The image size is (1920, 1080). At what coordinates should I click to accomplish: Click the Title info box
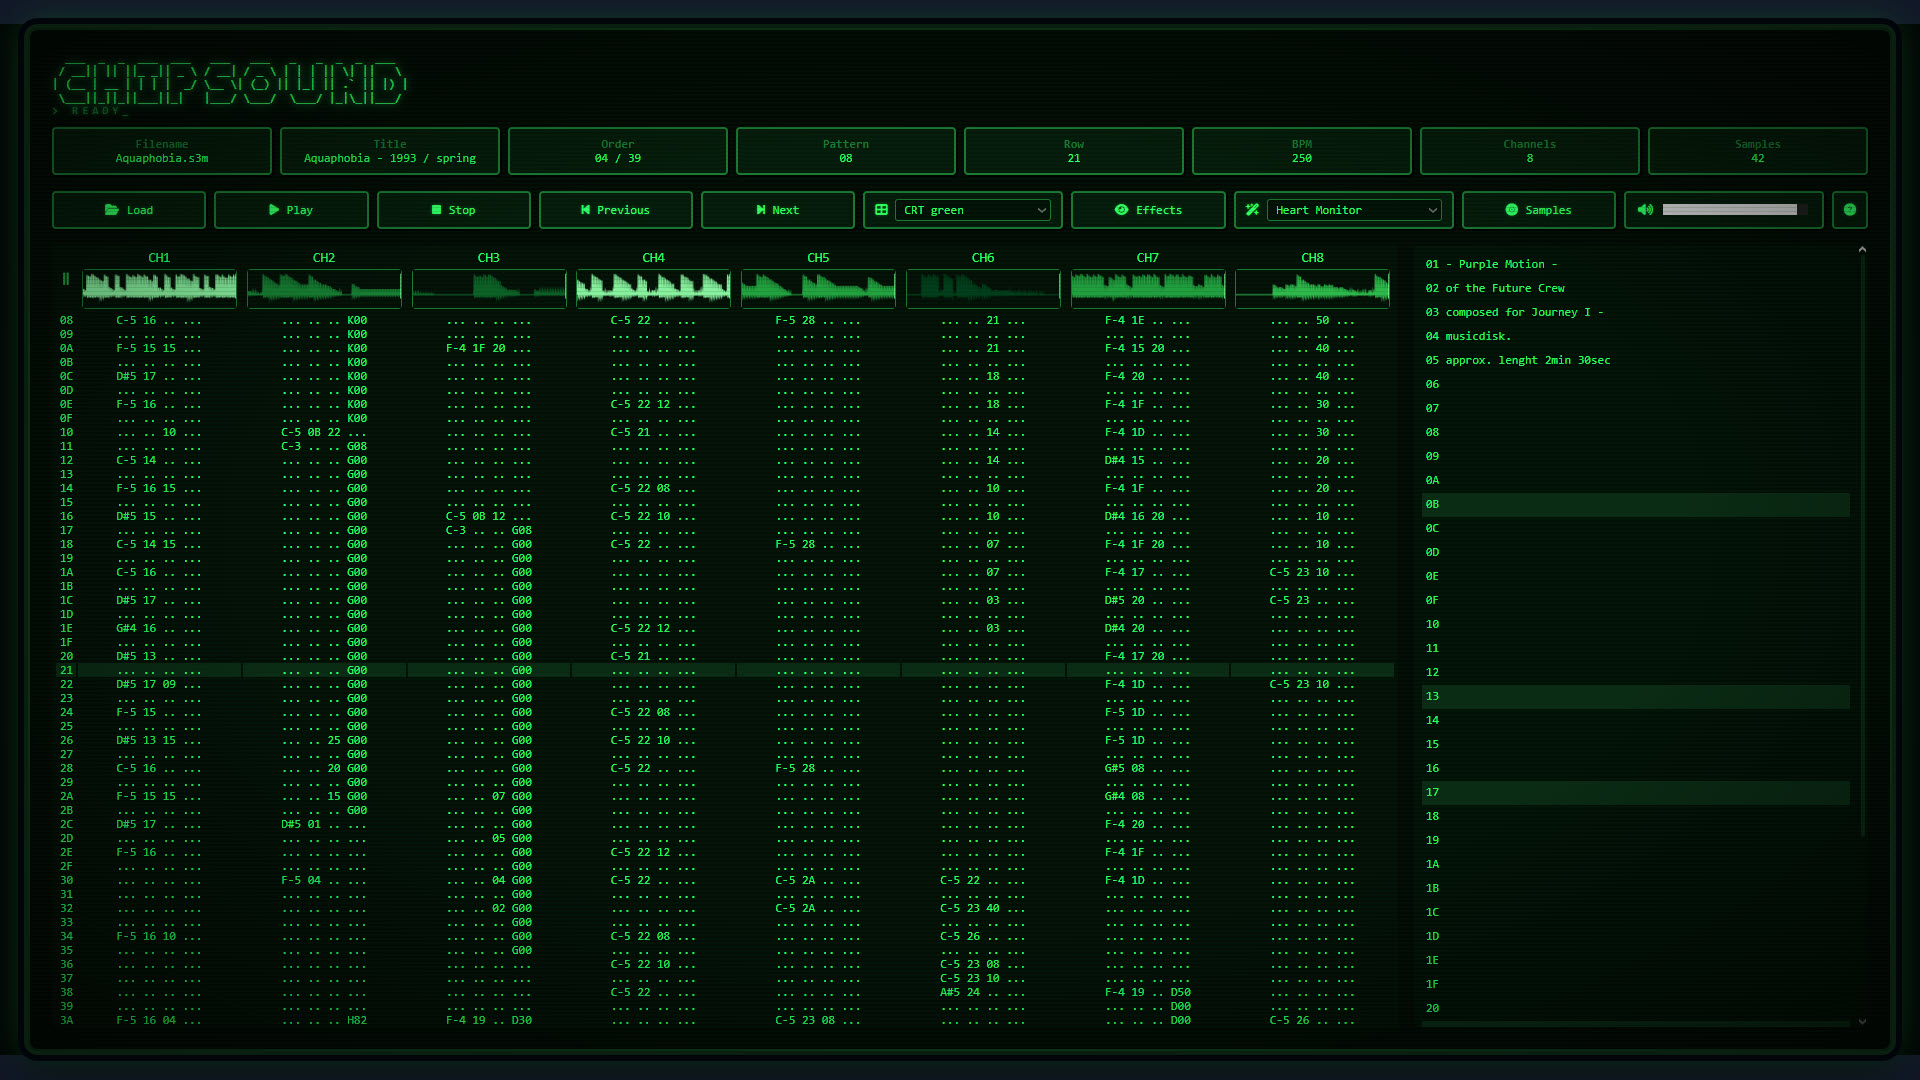pos(390,151)
